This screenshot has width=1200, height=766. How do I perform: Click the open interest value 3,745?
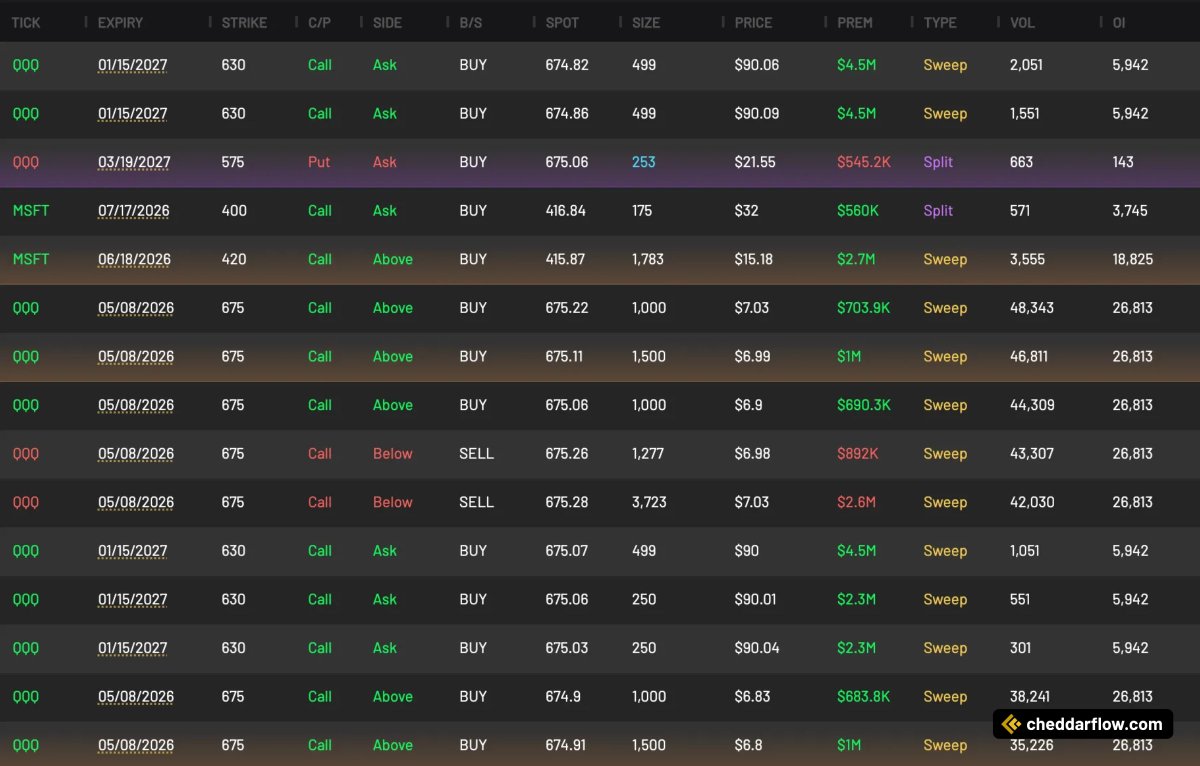[x=1130, y=211]
